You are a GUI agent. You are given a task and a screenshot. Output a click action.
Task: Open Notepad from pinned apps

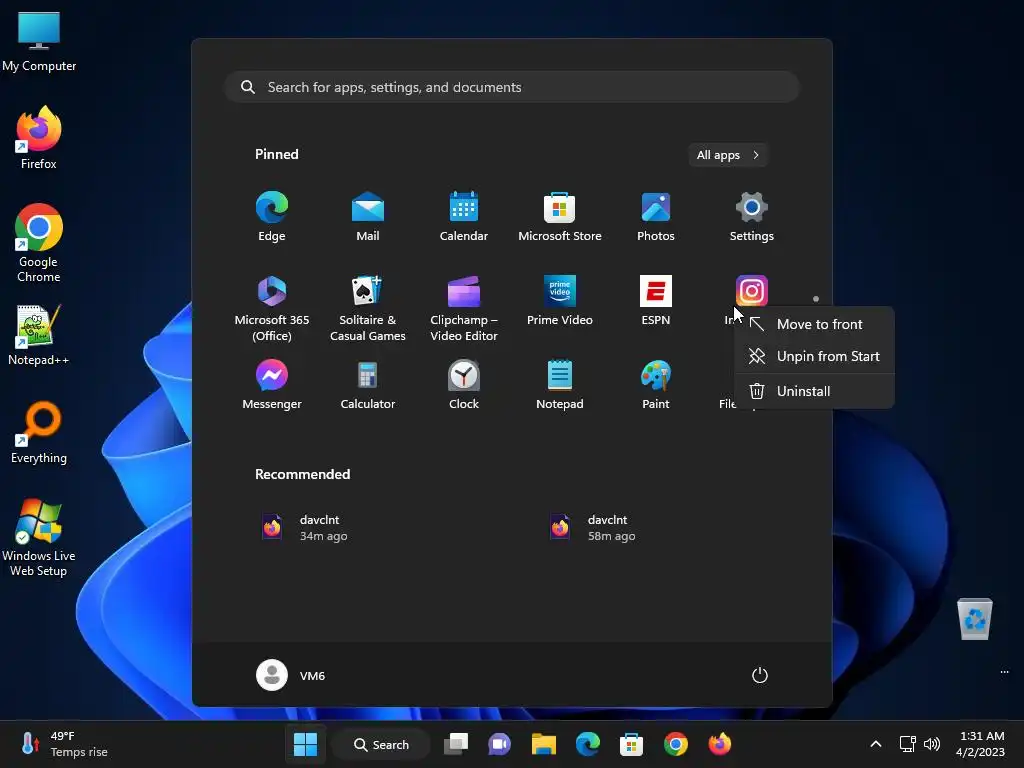click(x=560, y=385)
